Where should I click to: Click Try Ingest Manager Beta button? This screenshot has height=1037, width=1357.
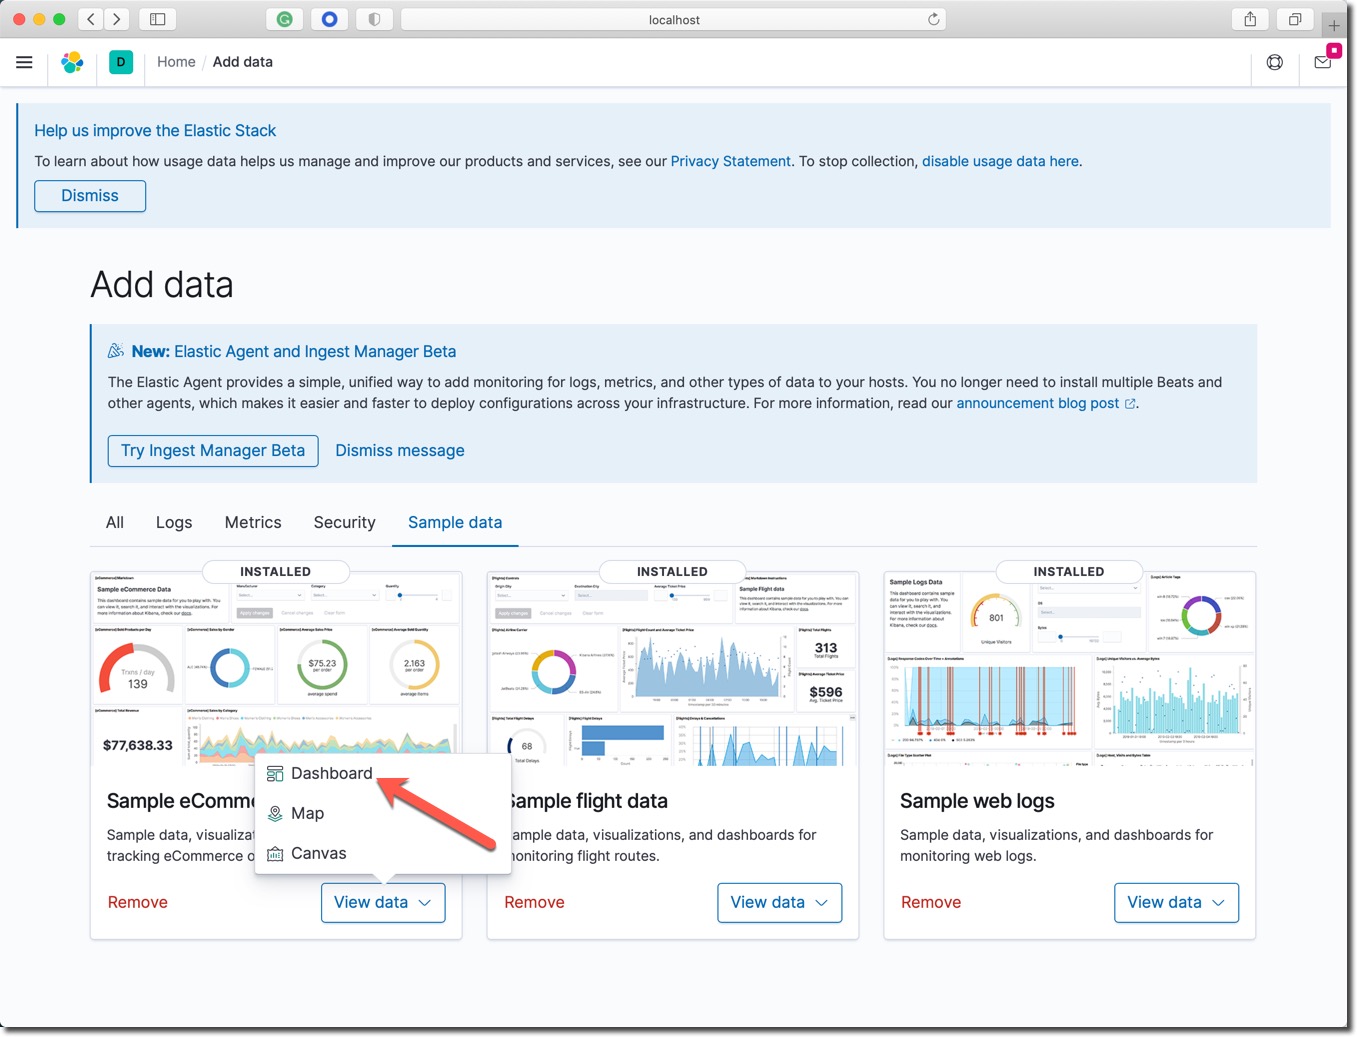(213, 451)
